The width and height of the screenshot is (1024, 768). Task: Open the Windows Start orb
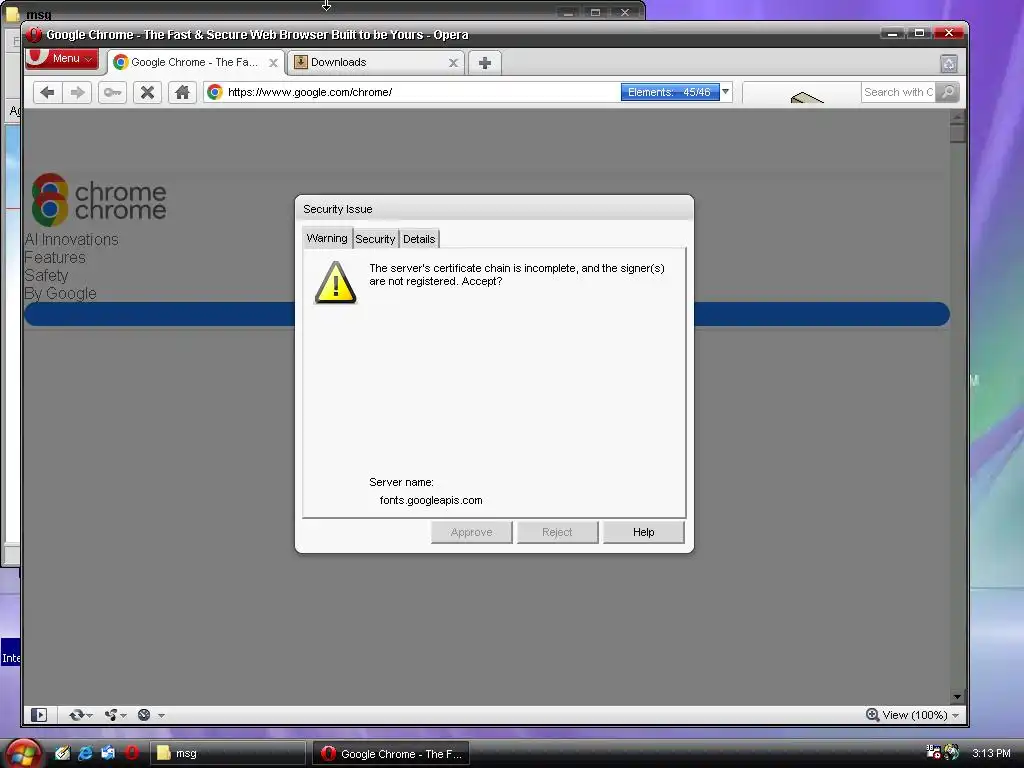click(x=24, y=754)
